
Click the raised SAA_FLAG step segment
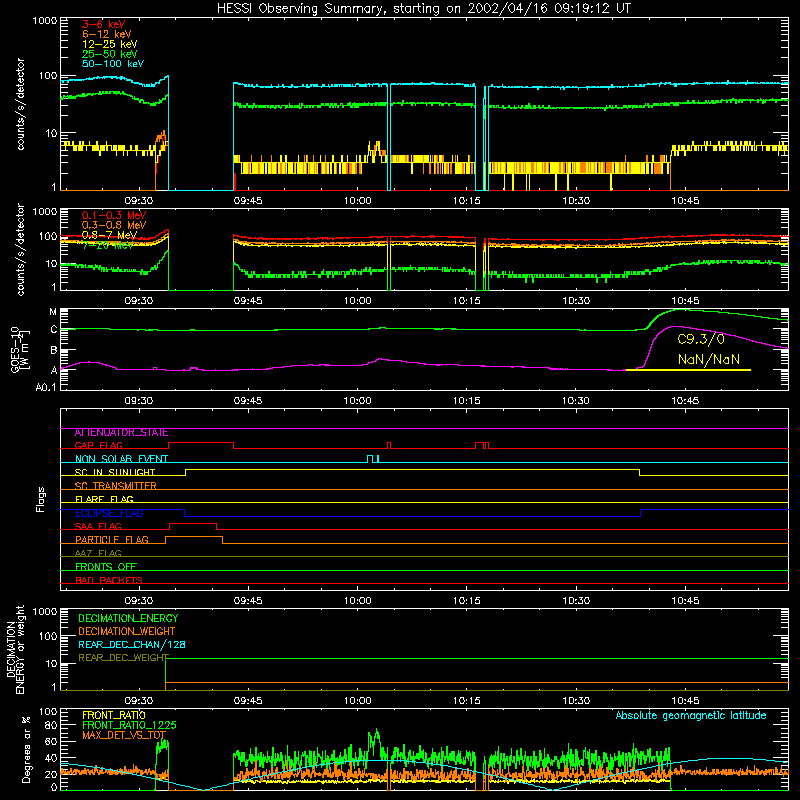tap(193, 523)
